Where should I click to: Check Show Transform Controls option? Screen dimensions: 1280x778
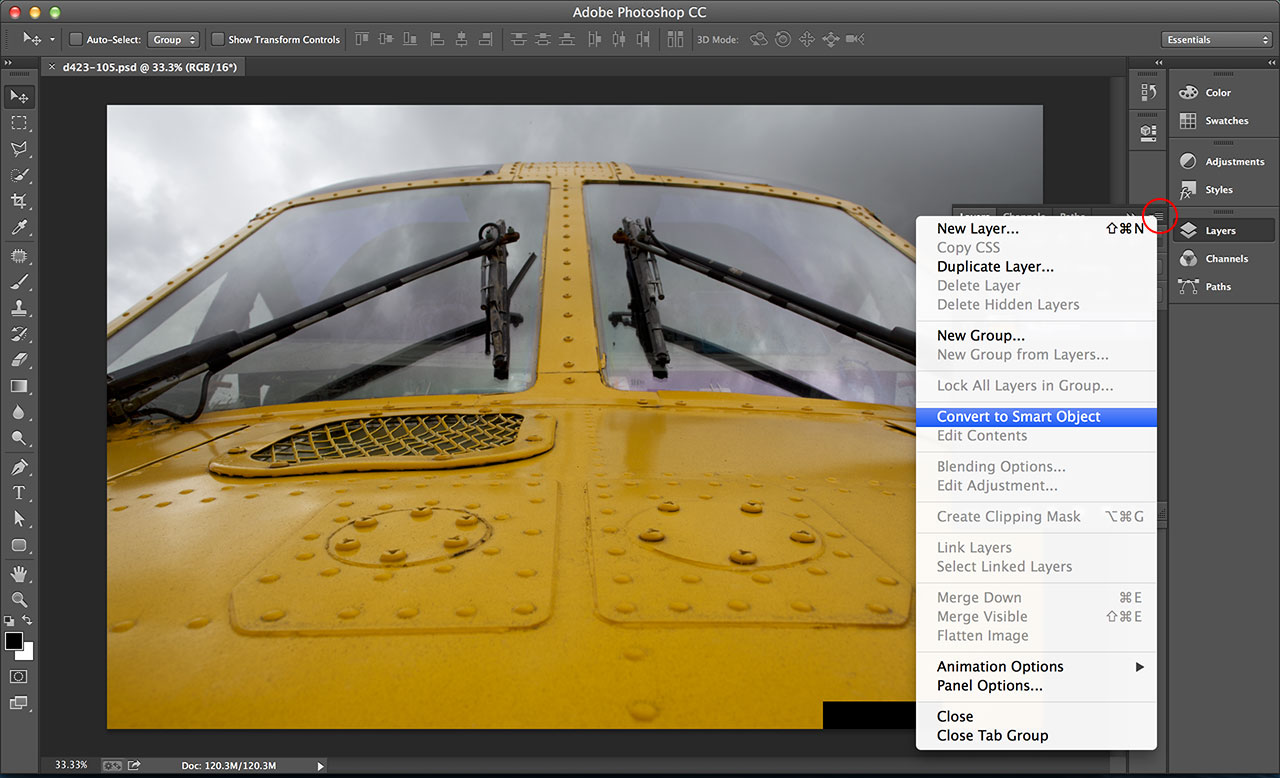pos(217,40)
